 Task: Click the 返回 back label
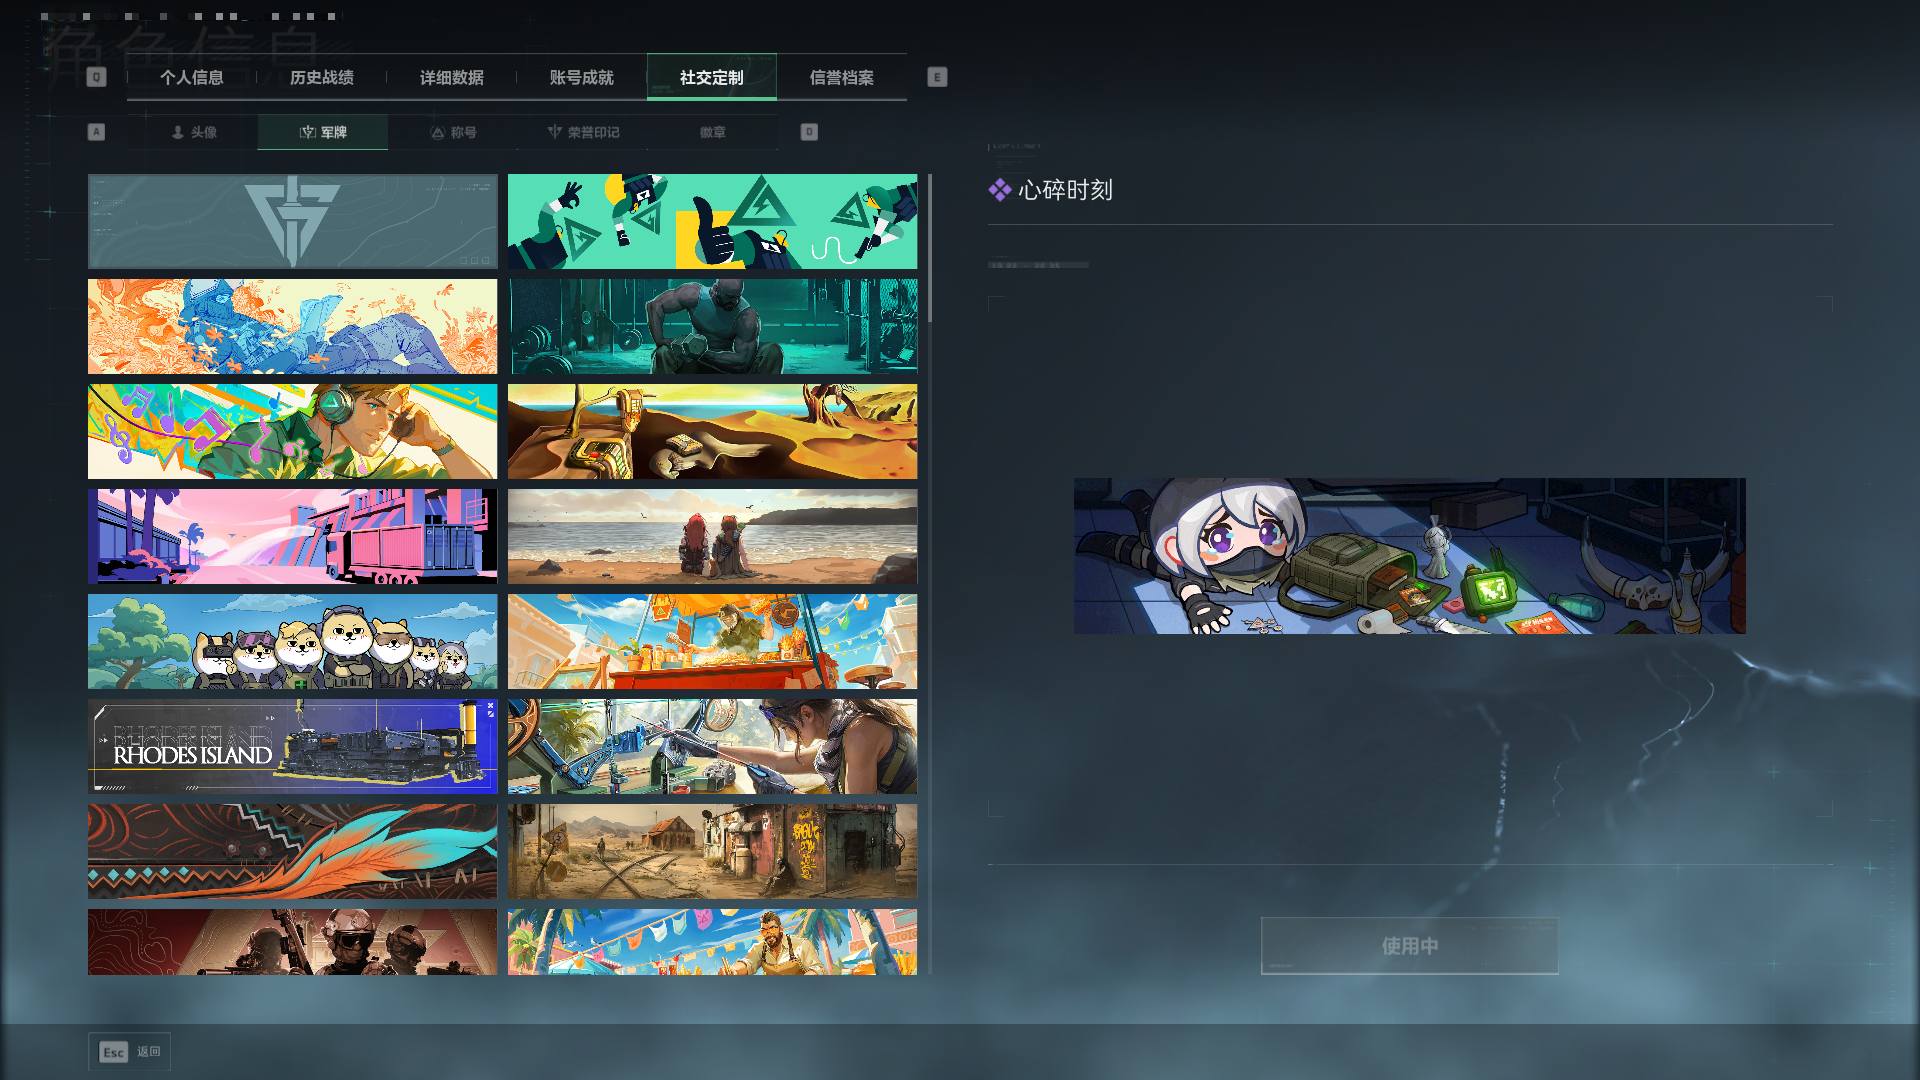[x=149, y=1052]
